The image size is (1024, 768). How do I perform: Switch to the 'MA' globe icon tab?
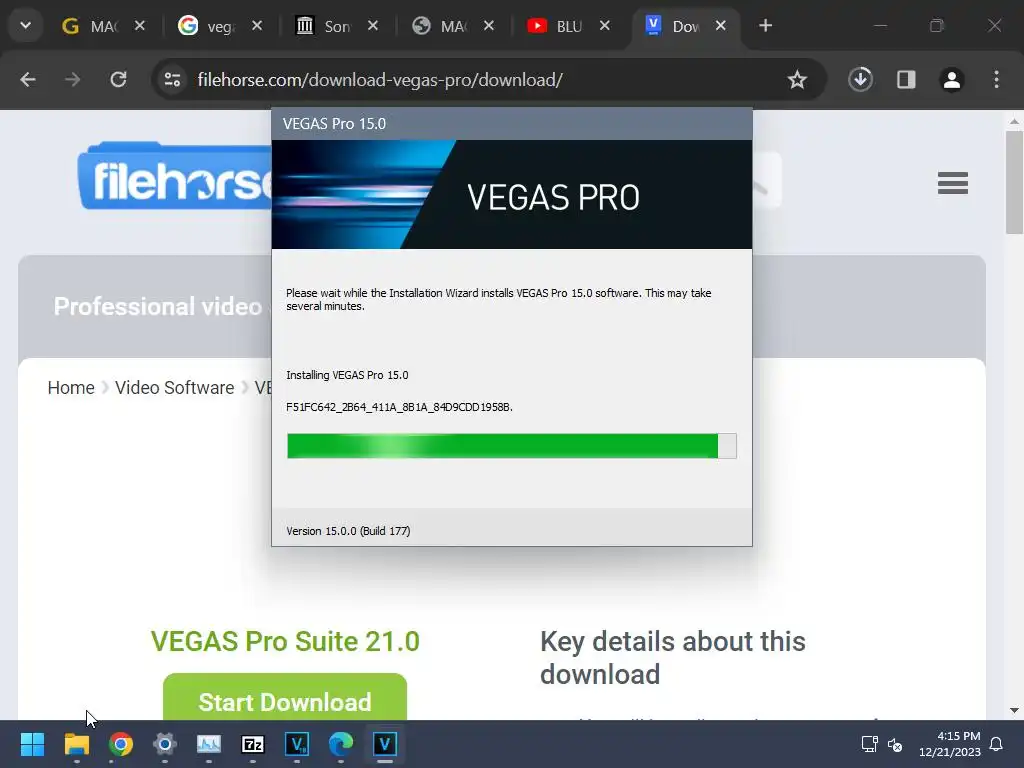pyautogui.click(x=441, y=26)
